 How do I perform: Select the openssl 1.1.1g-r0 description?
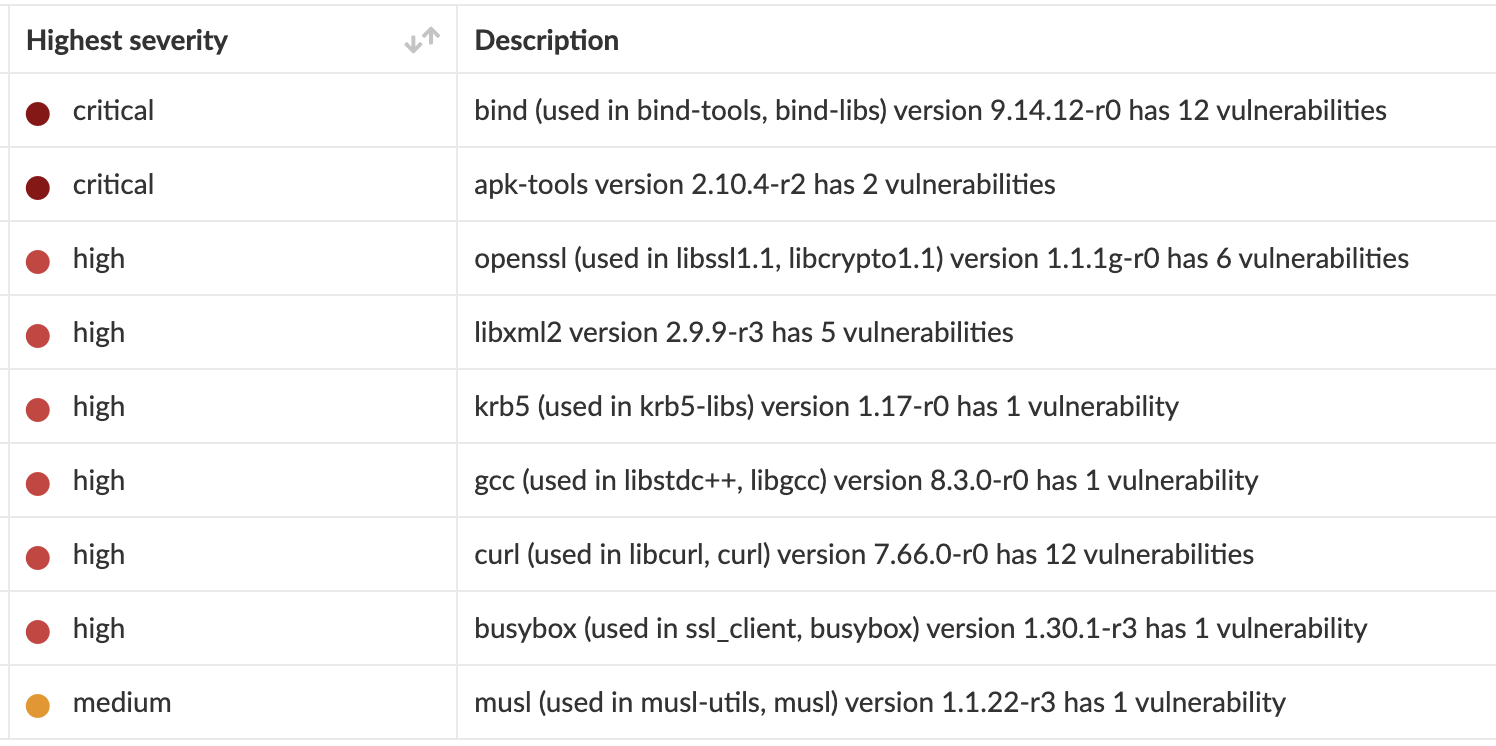(x=941, y=258)
